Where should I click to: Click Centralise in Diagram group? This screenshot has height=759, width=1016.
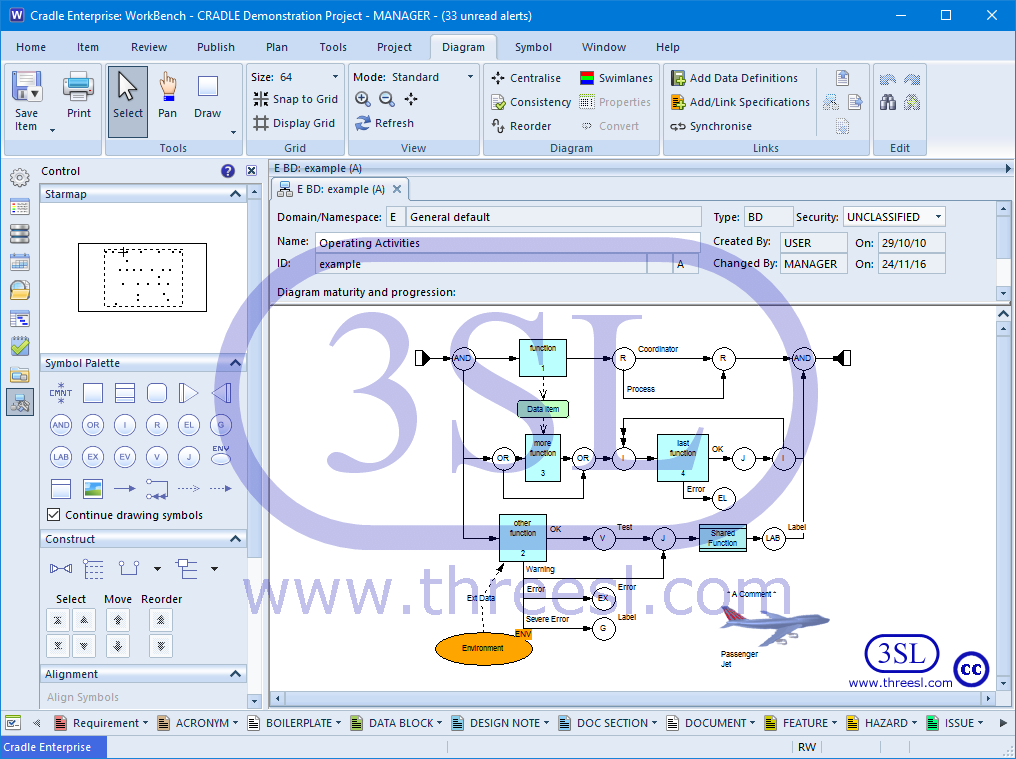point(526,78)
